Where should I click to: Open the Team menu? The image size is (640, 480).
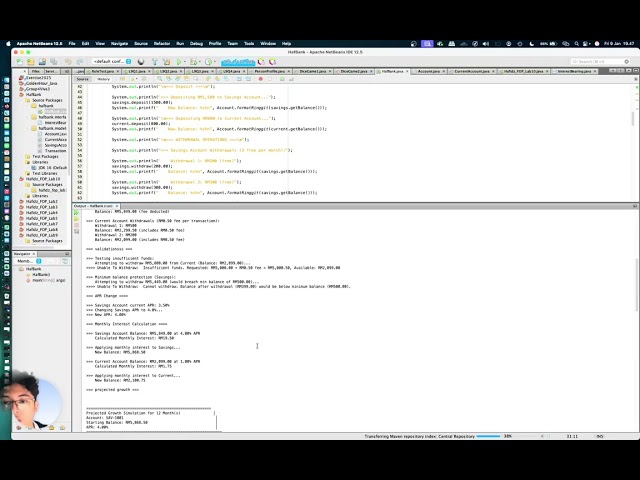pos(232,44)
